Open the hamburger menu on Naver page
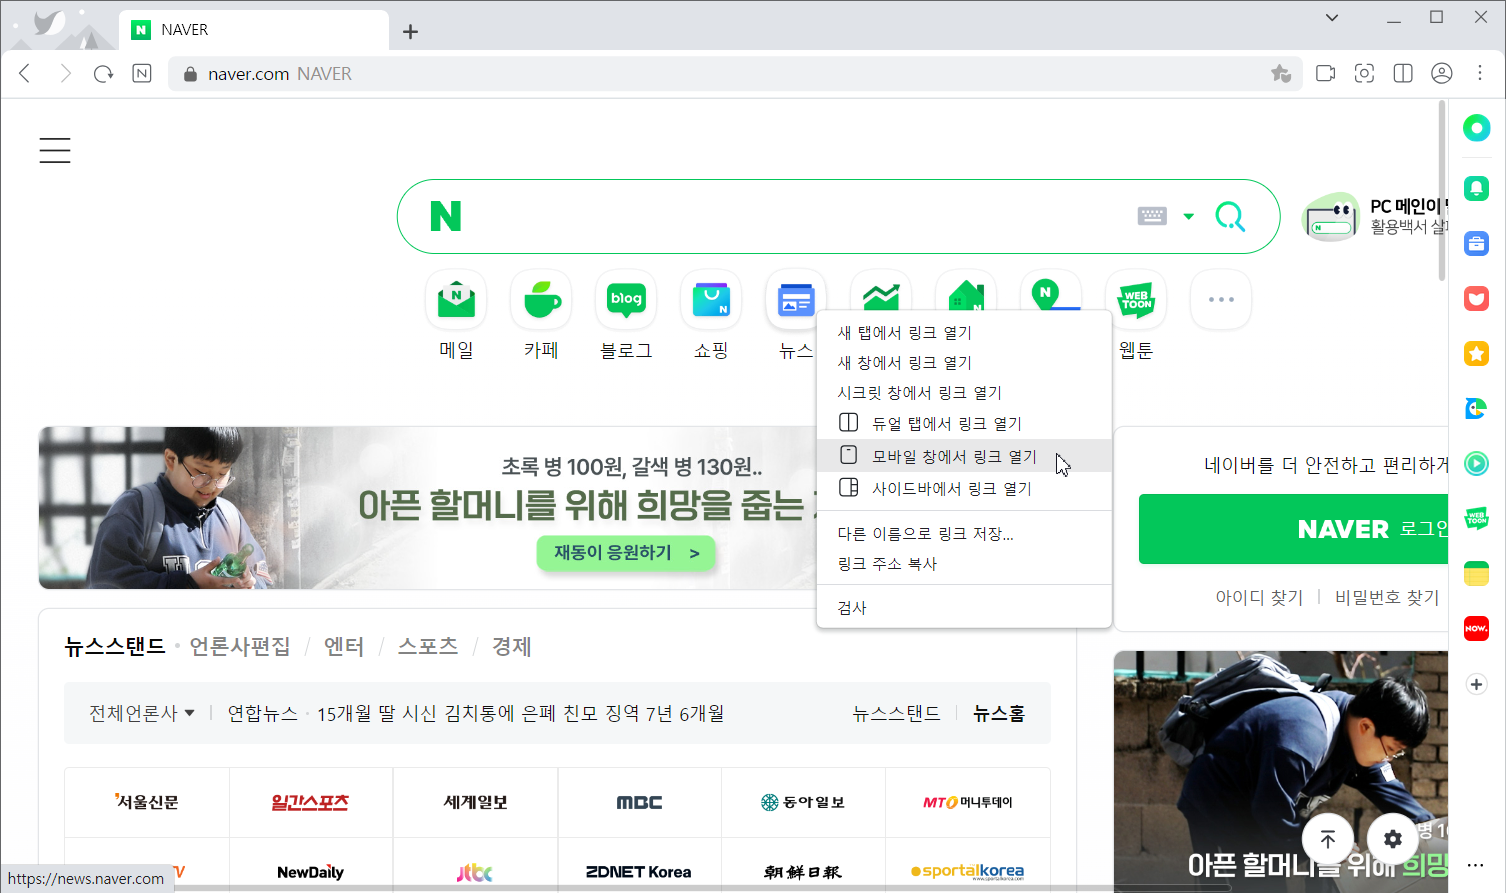The image size is (1506, 893). pos(55,150)
